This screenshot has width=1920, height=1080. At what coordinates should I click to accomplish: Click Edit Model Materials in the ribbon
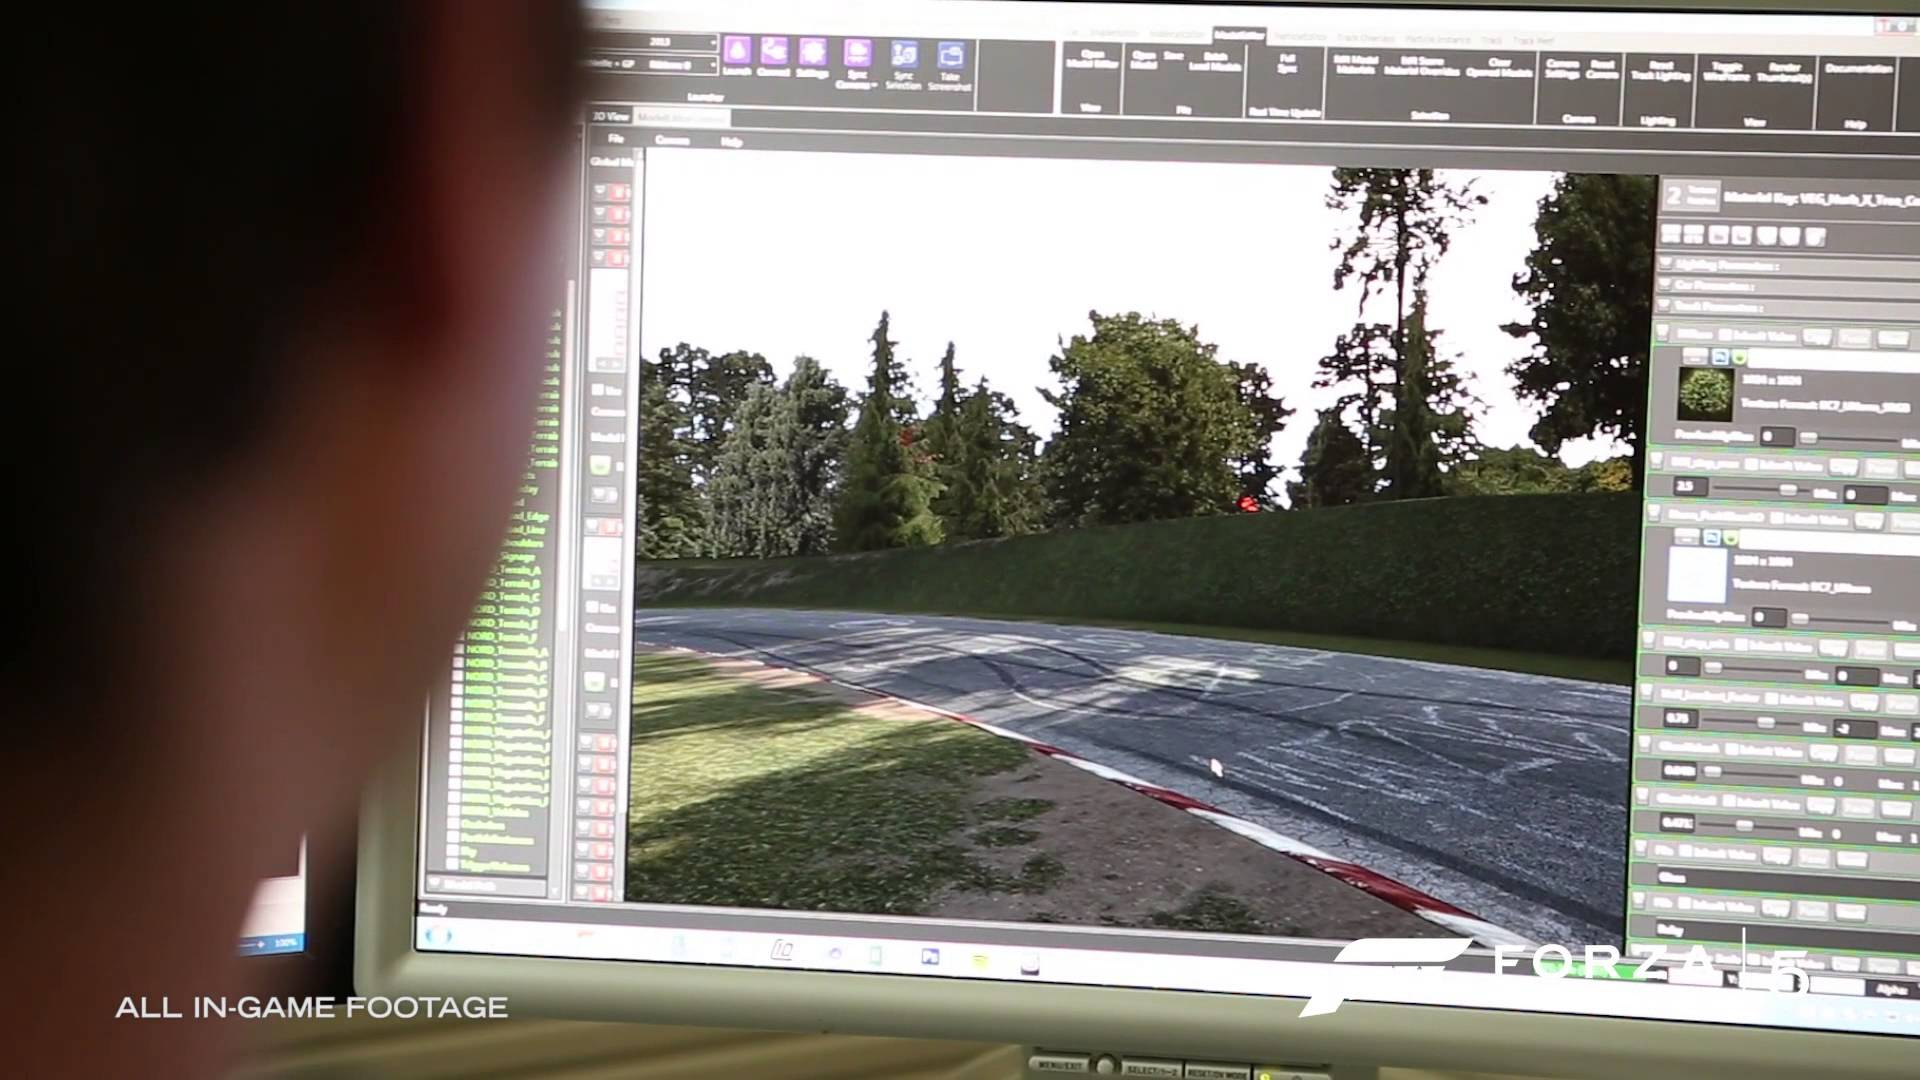pos(1355,65)
